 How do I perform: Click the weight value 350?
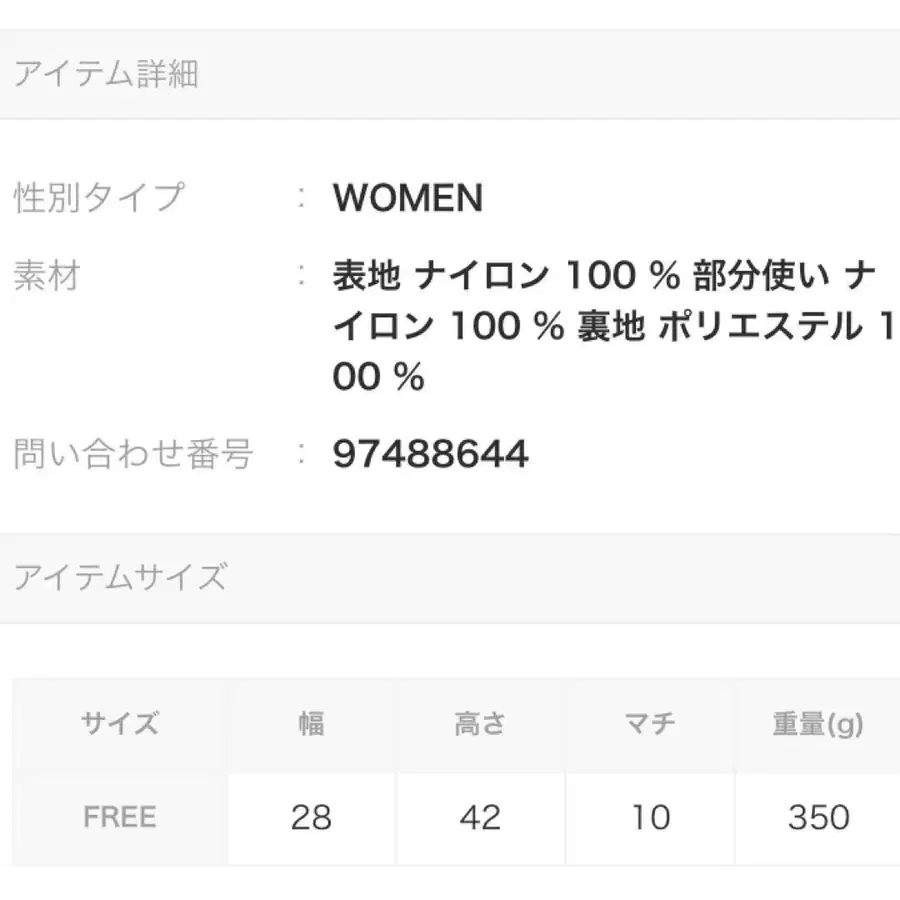coord(818,817)
